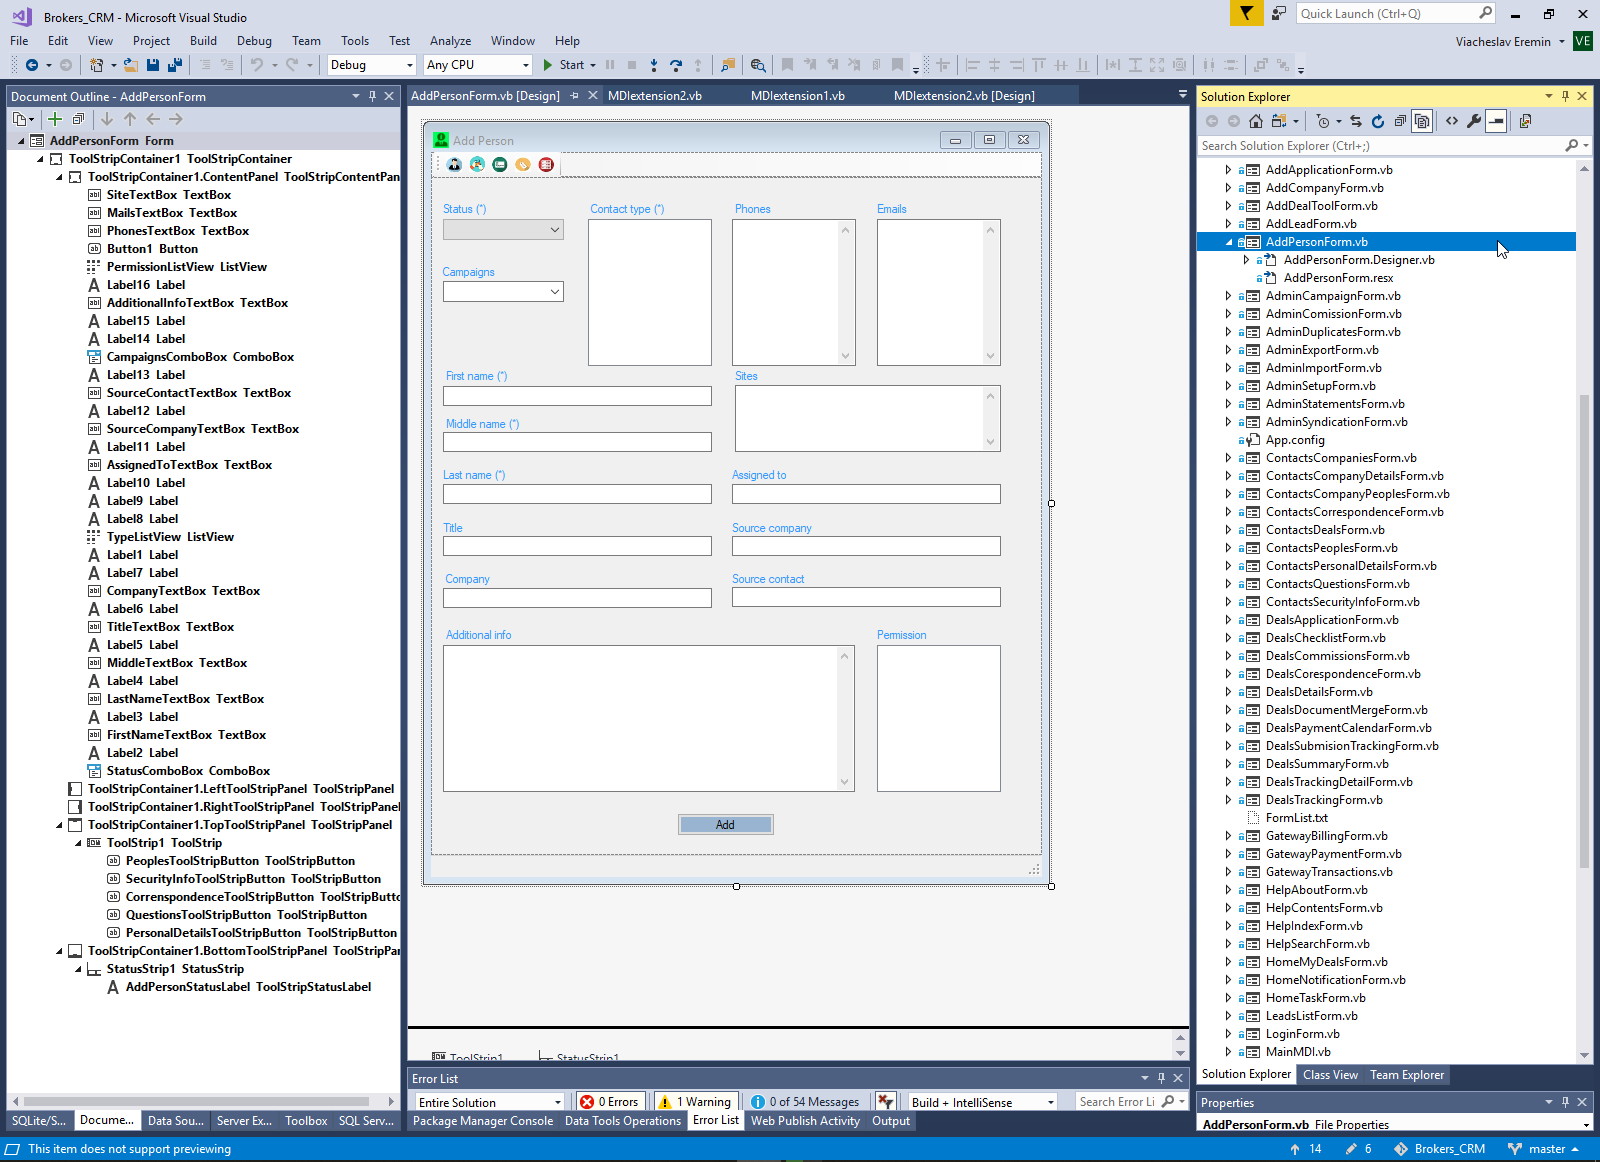Toggle Show All Files in Solution Explorer
1600x1162 pixels.
[1422, 121]
